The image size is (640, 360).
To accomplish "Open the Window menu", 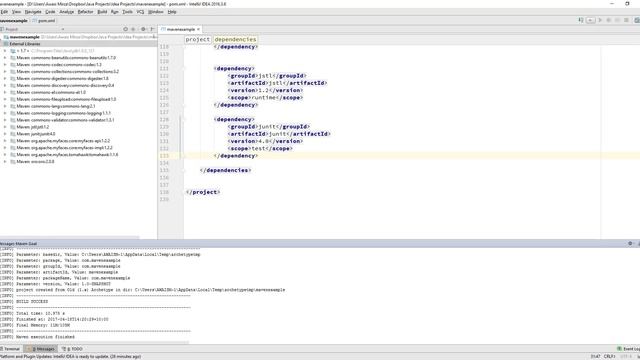I will pos(156,12).
